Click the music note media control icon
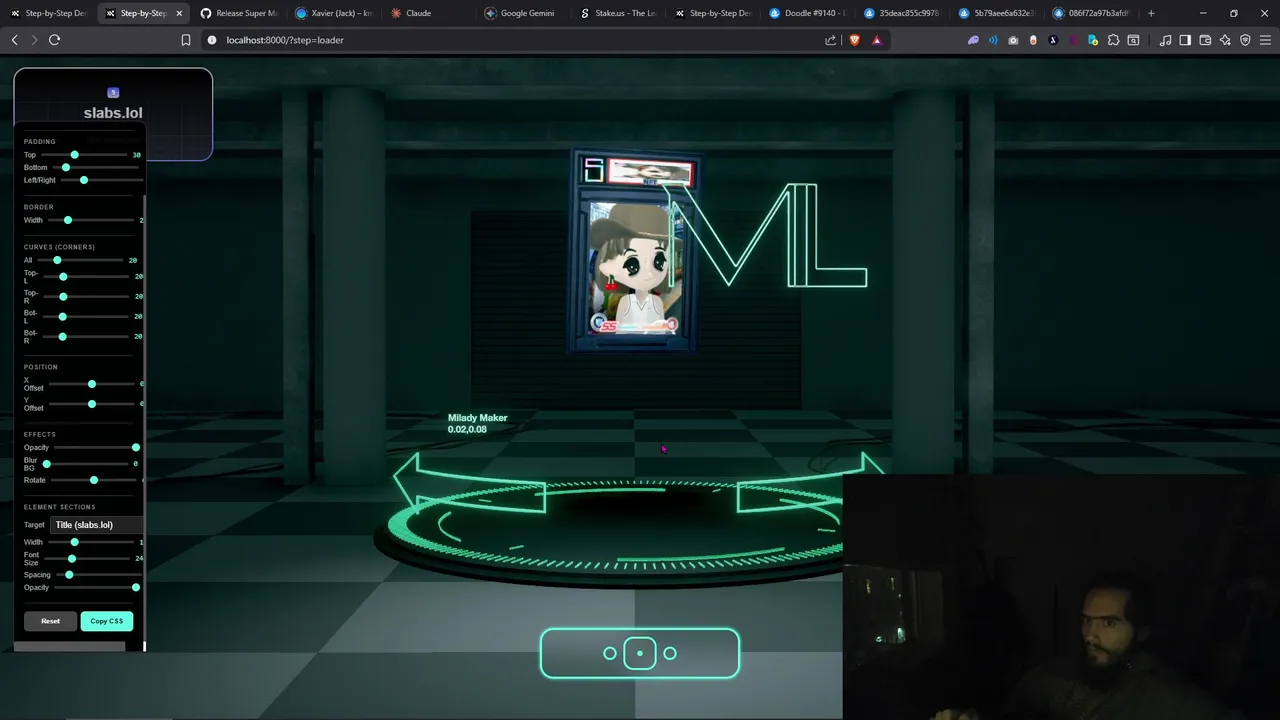This screenshot has height=720, width=1280. tap(1165, 40)
